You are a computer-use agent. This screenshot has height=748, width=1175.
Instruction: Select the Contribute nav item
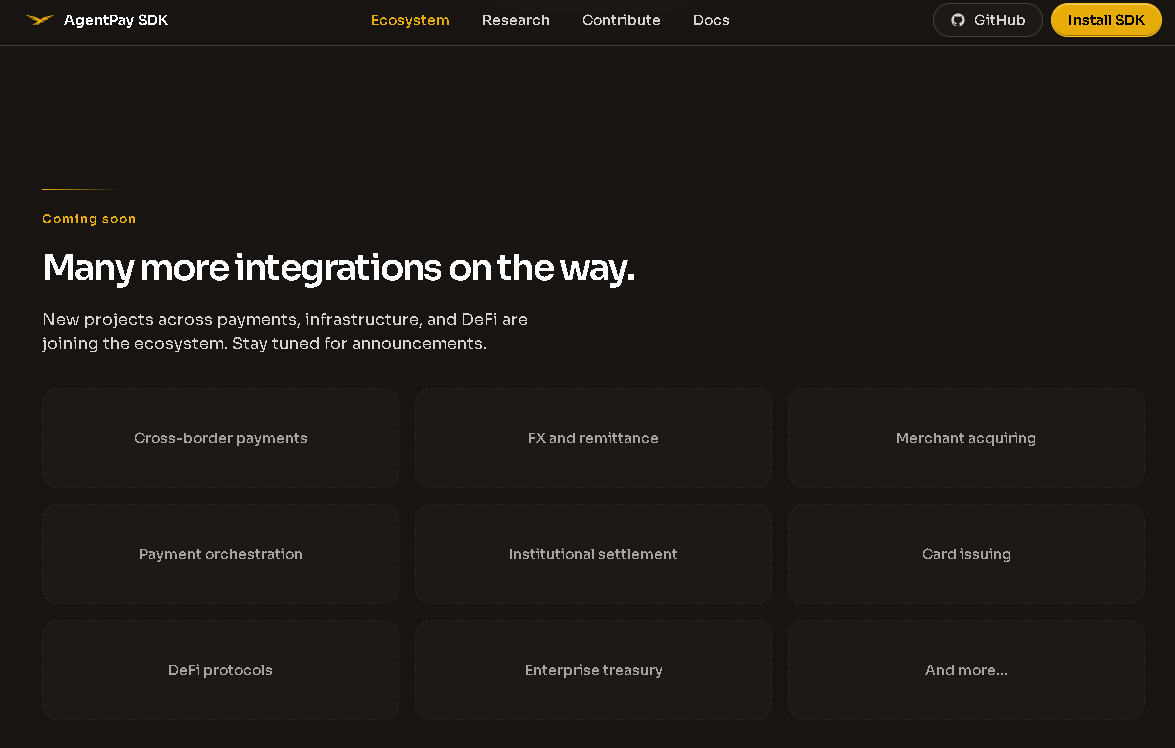click(x=621, y=20)
